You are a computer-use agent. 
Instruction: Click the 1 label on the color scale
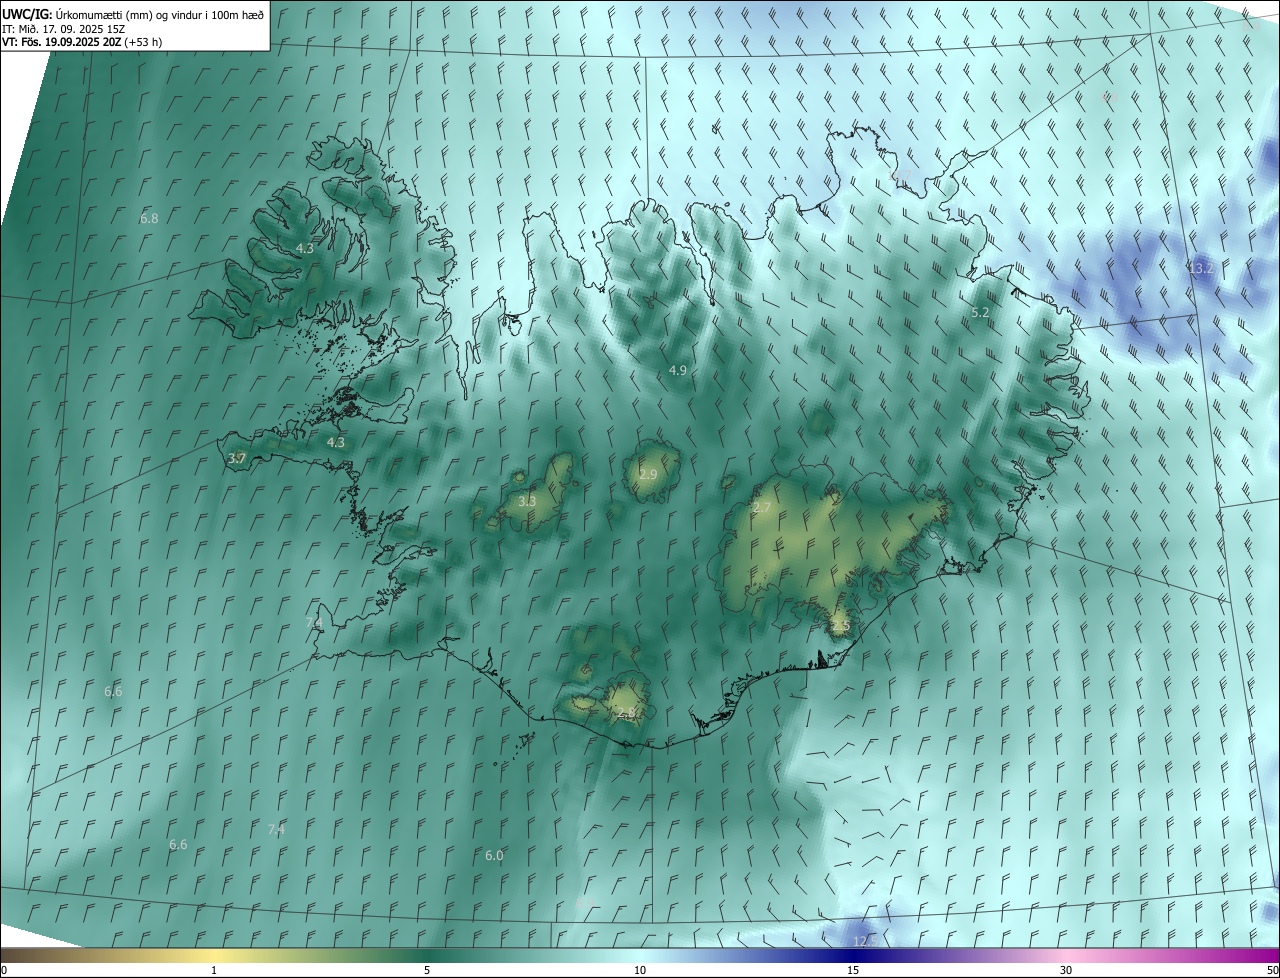pyautogui.click(x=214, y=970)
